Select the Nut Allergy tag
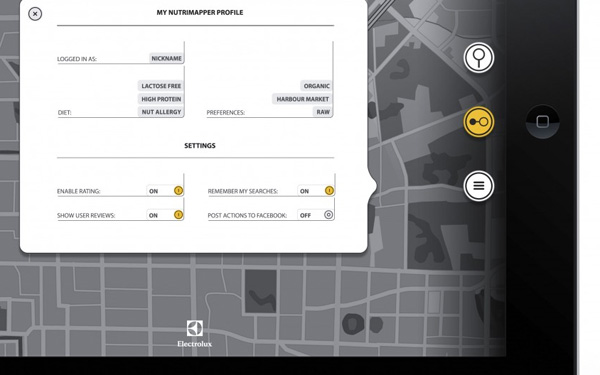 pyautogui.click(x=161, y=112)
